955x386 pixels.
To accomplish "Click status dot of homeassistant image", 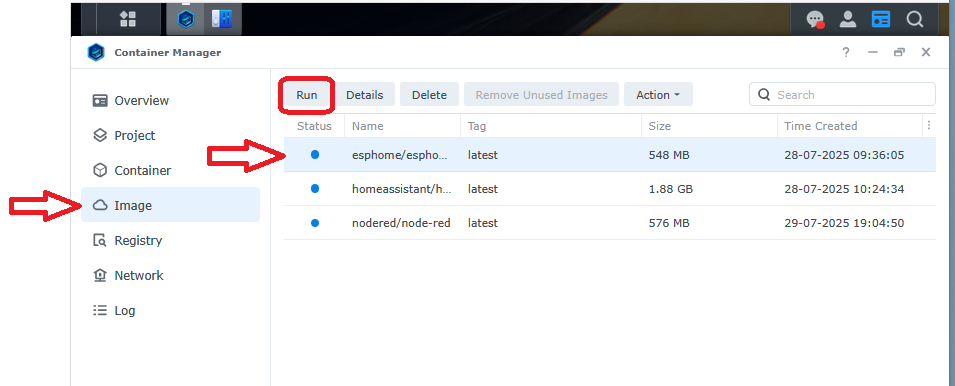I will pos(315,189).
